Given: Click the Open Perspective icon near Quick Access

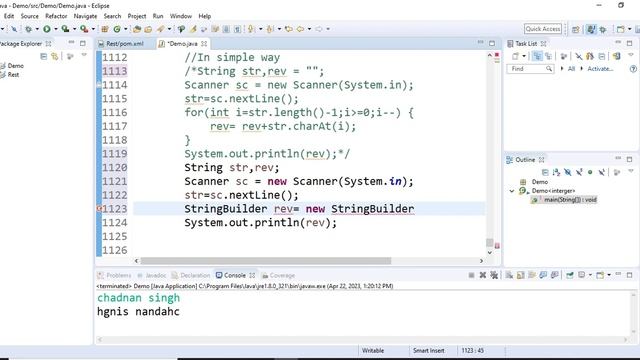Looking at the screenshot, I should point(576,29).
